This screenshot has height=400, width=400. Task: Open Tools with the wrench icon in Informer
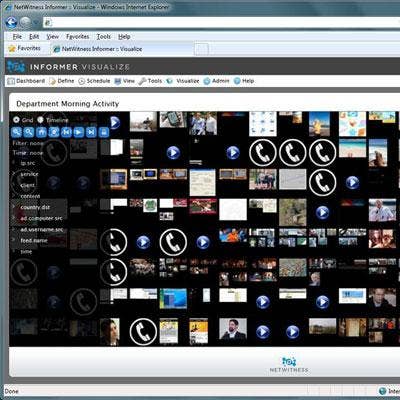pos(150,81)
